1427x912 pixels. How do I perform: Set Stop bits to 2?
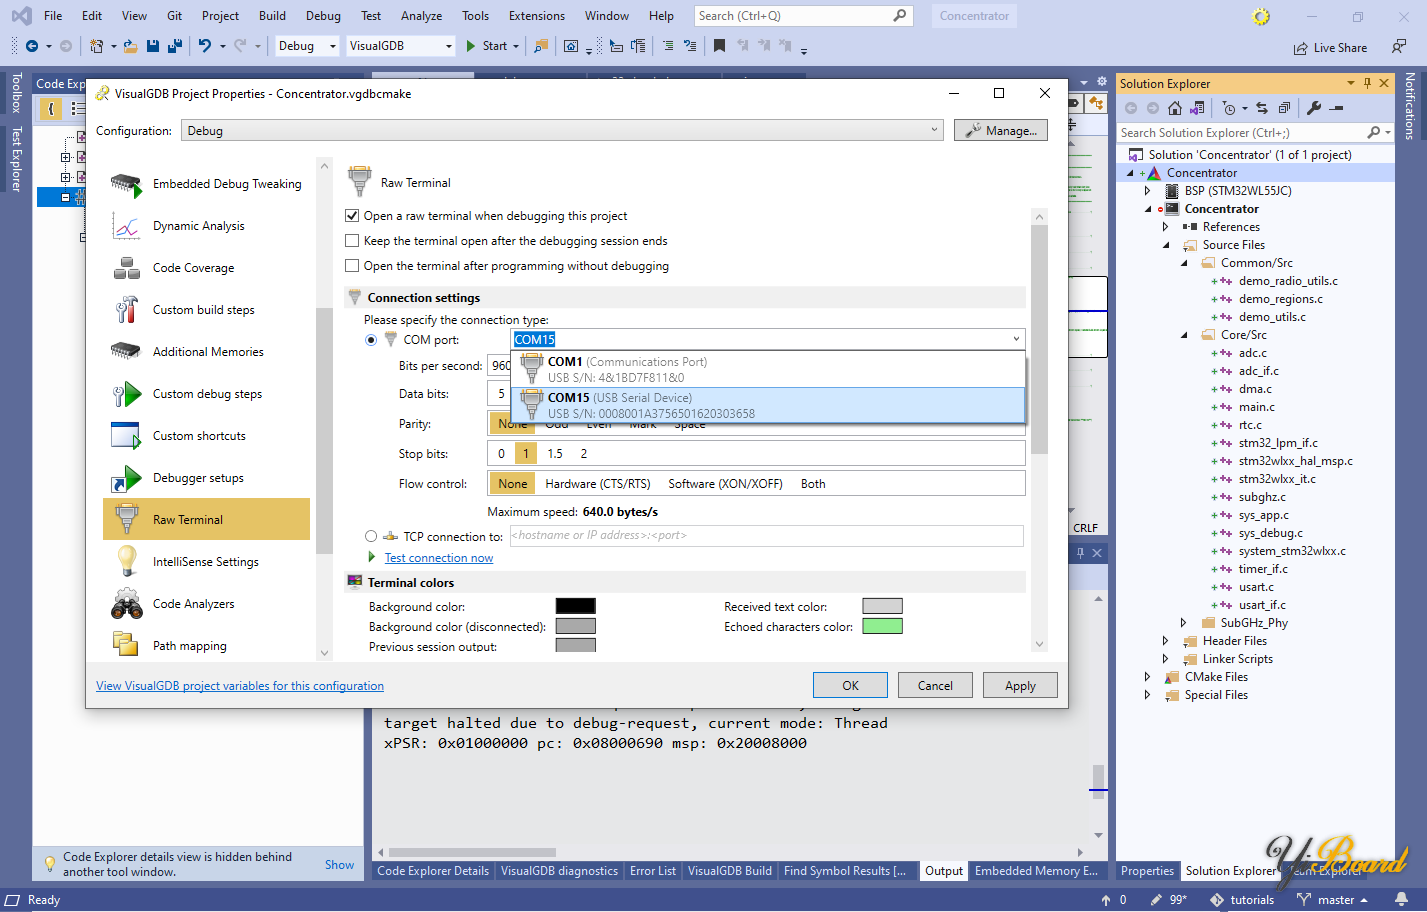[584, 454]
